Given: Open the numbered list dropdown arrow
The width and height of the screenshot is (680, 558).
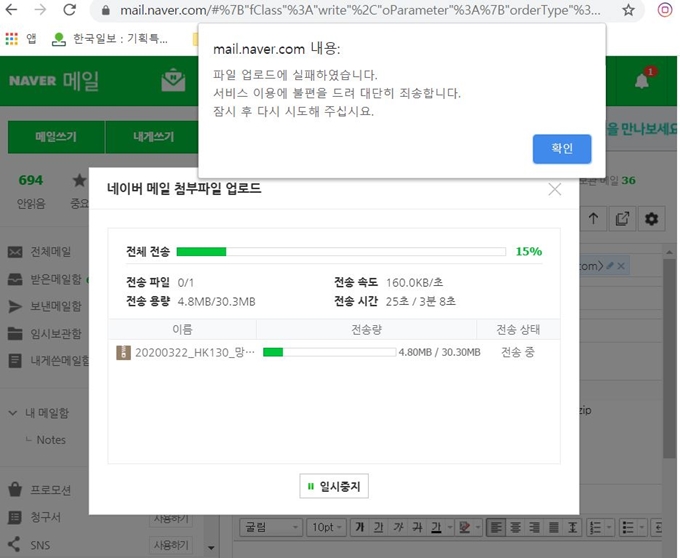Looking at the screenshot, I should tap(609, 527).
